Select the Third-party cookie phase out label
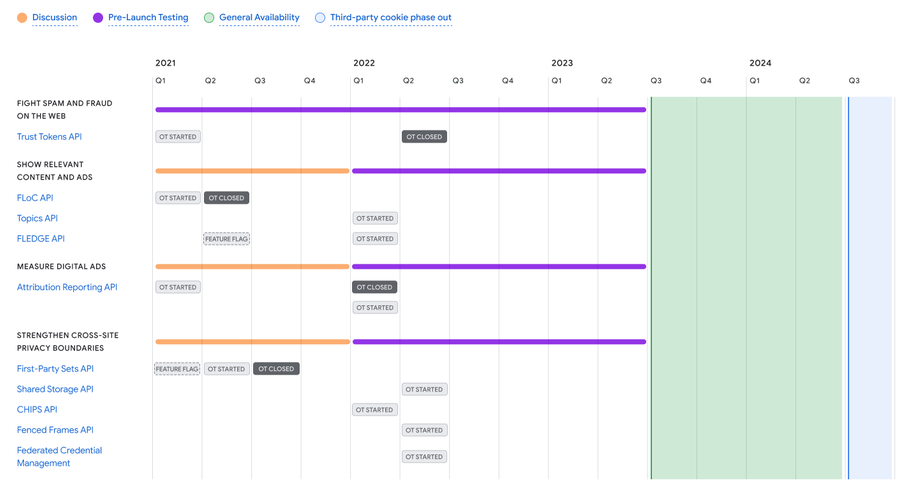 point(390,18)
